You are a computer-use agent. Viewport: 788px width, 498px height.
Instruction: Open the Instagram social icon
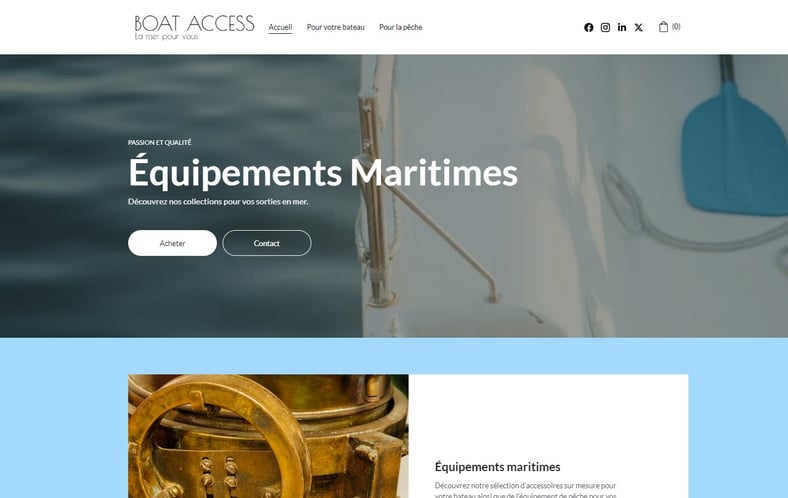605,28
